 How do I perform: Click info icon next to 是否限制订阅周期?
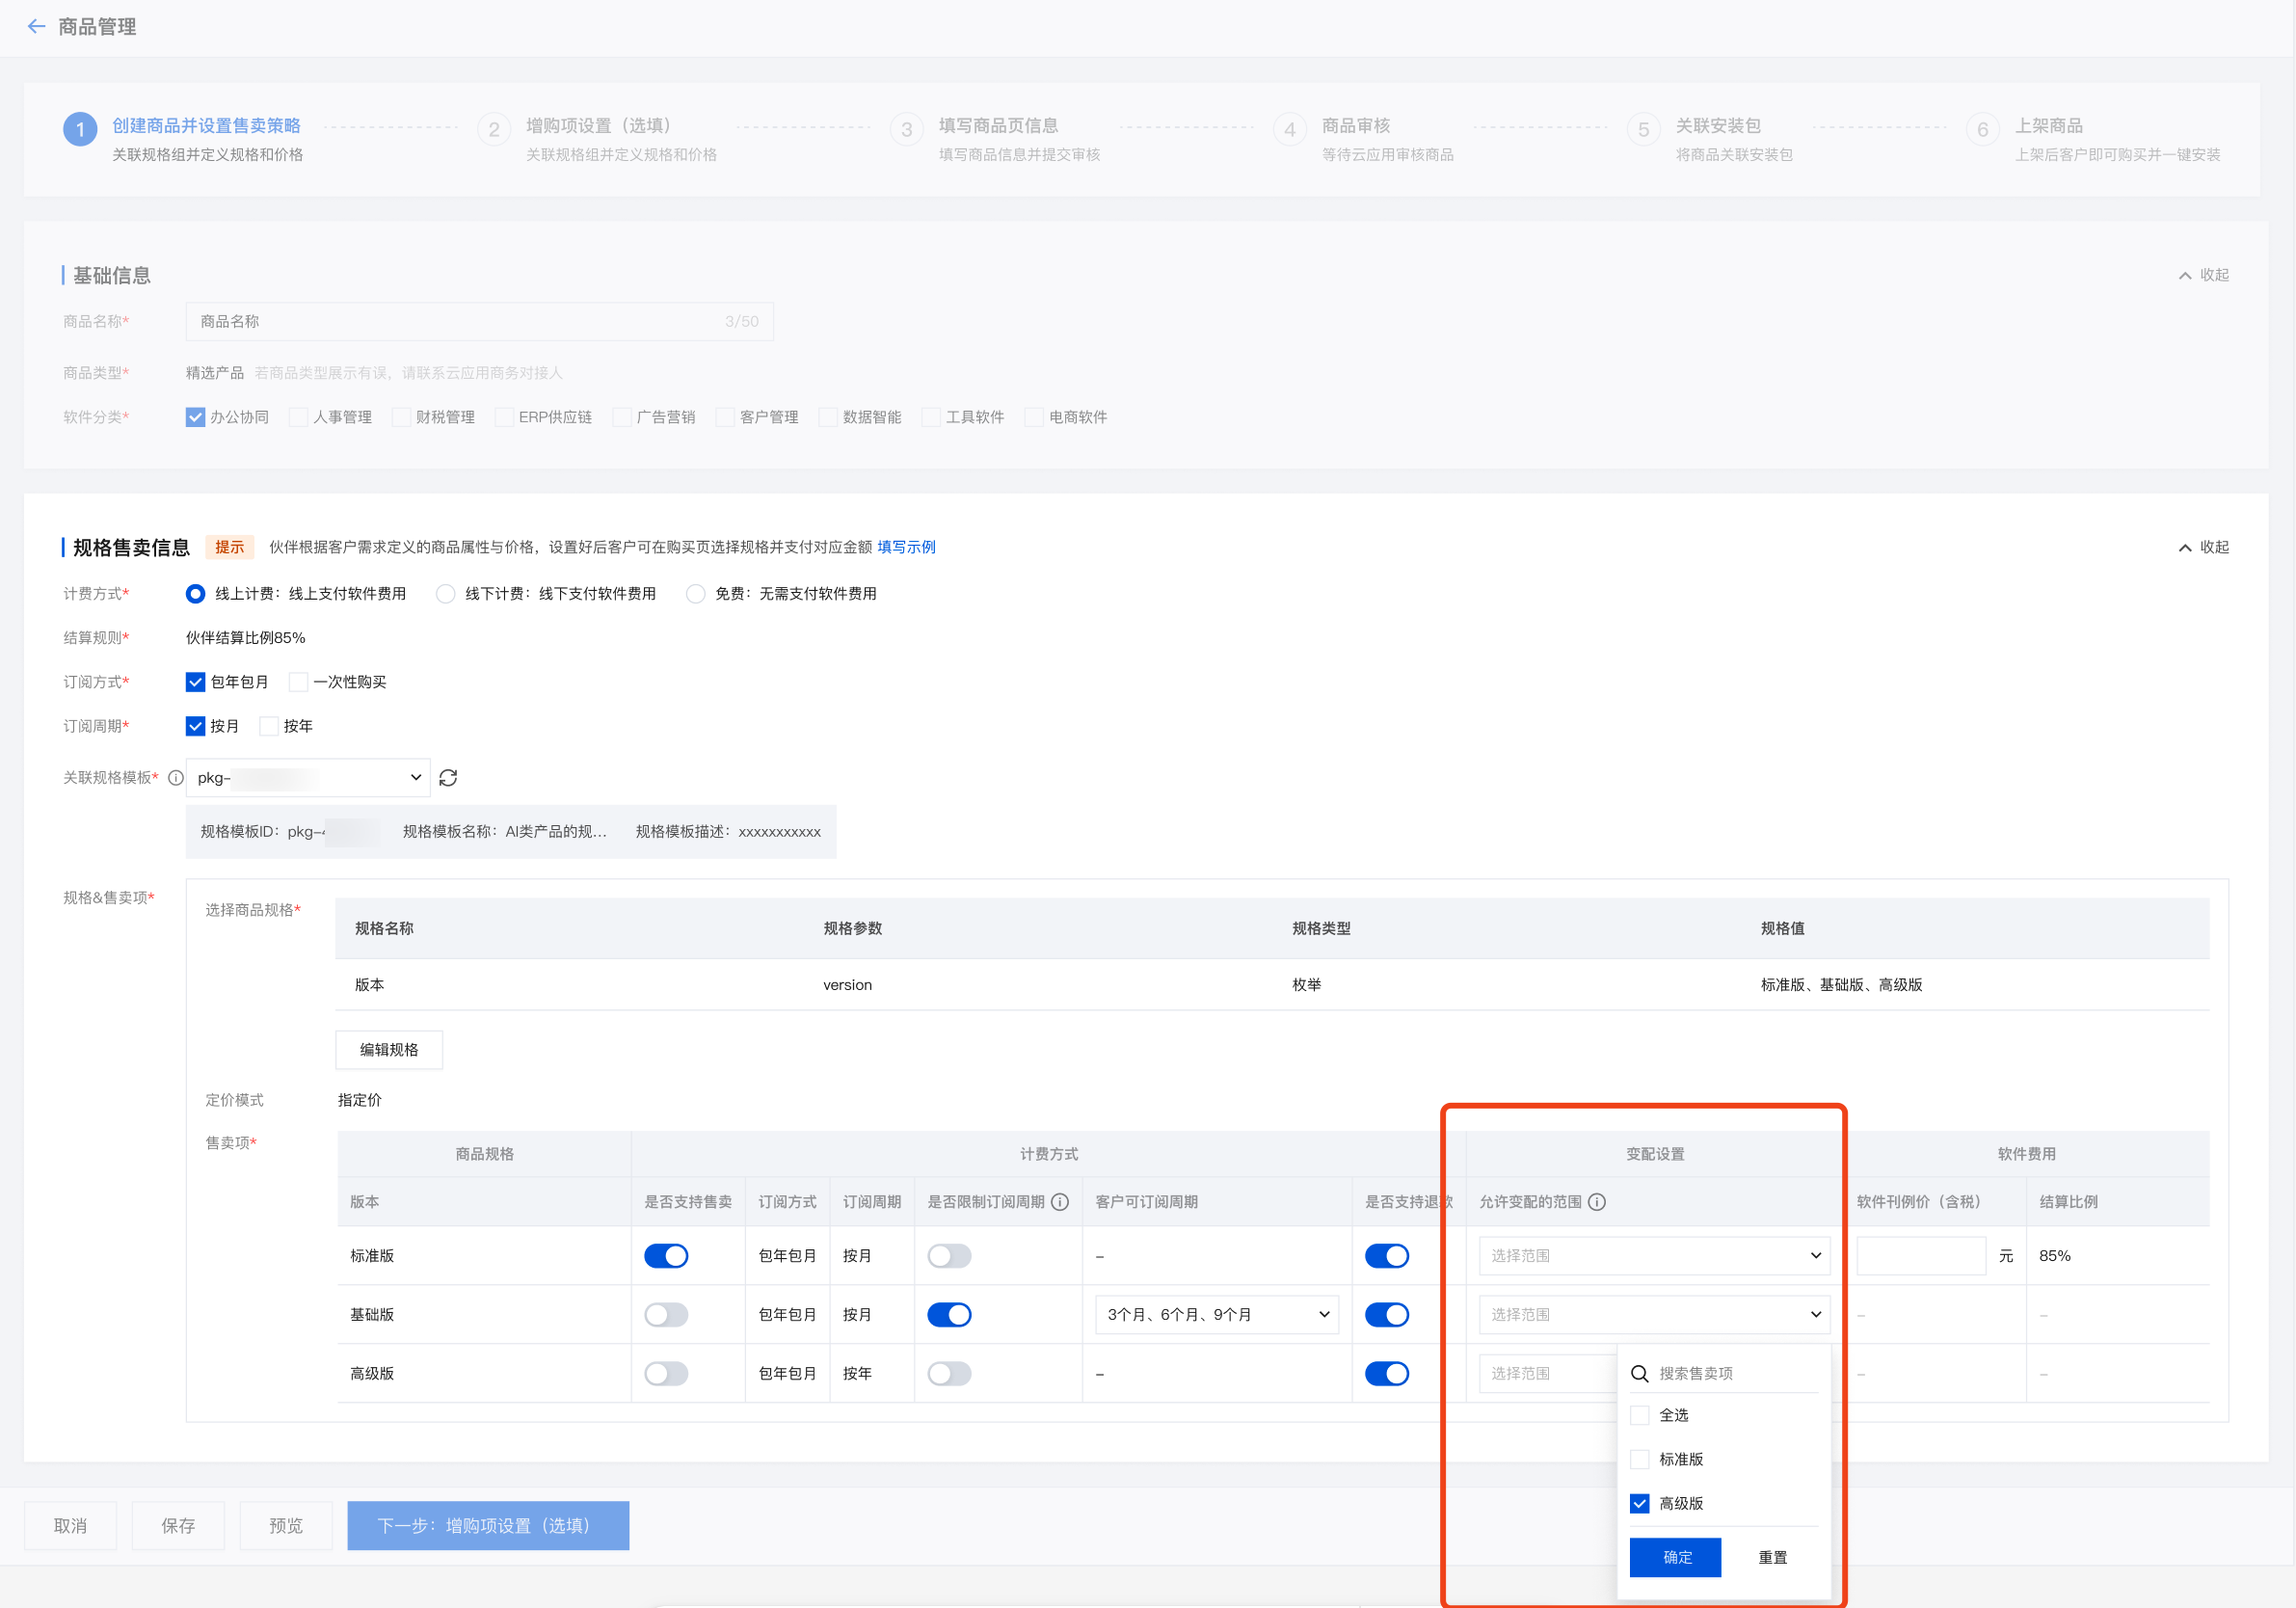click(x=1060, y=1202)
